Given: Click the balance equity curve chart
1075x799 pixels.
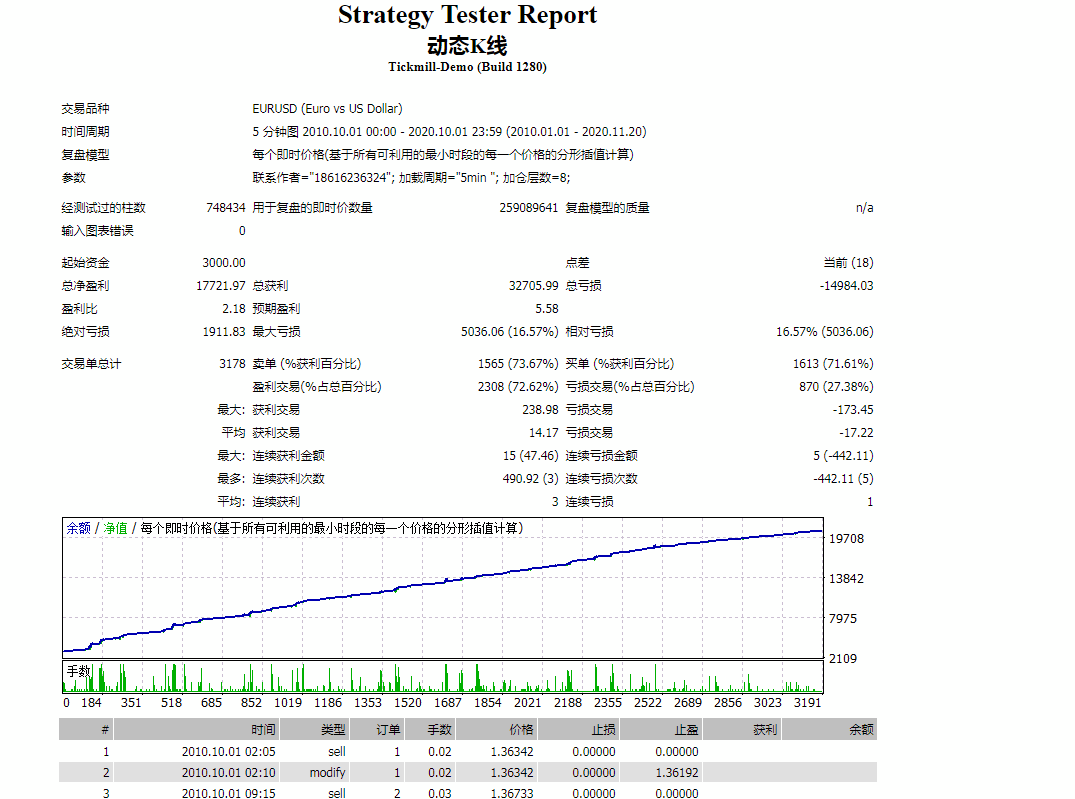Looking at the screenshot, I should coord(443,588).
